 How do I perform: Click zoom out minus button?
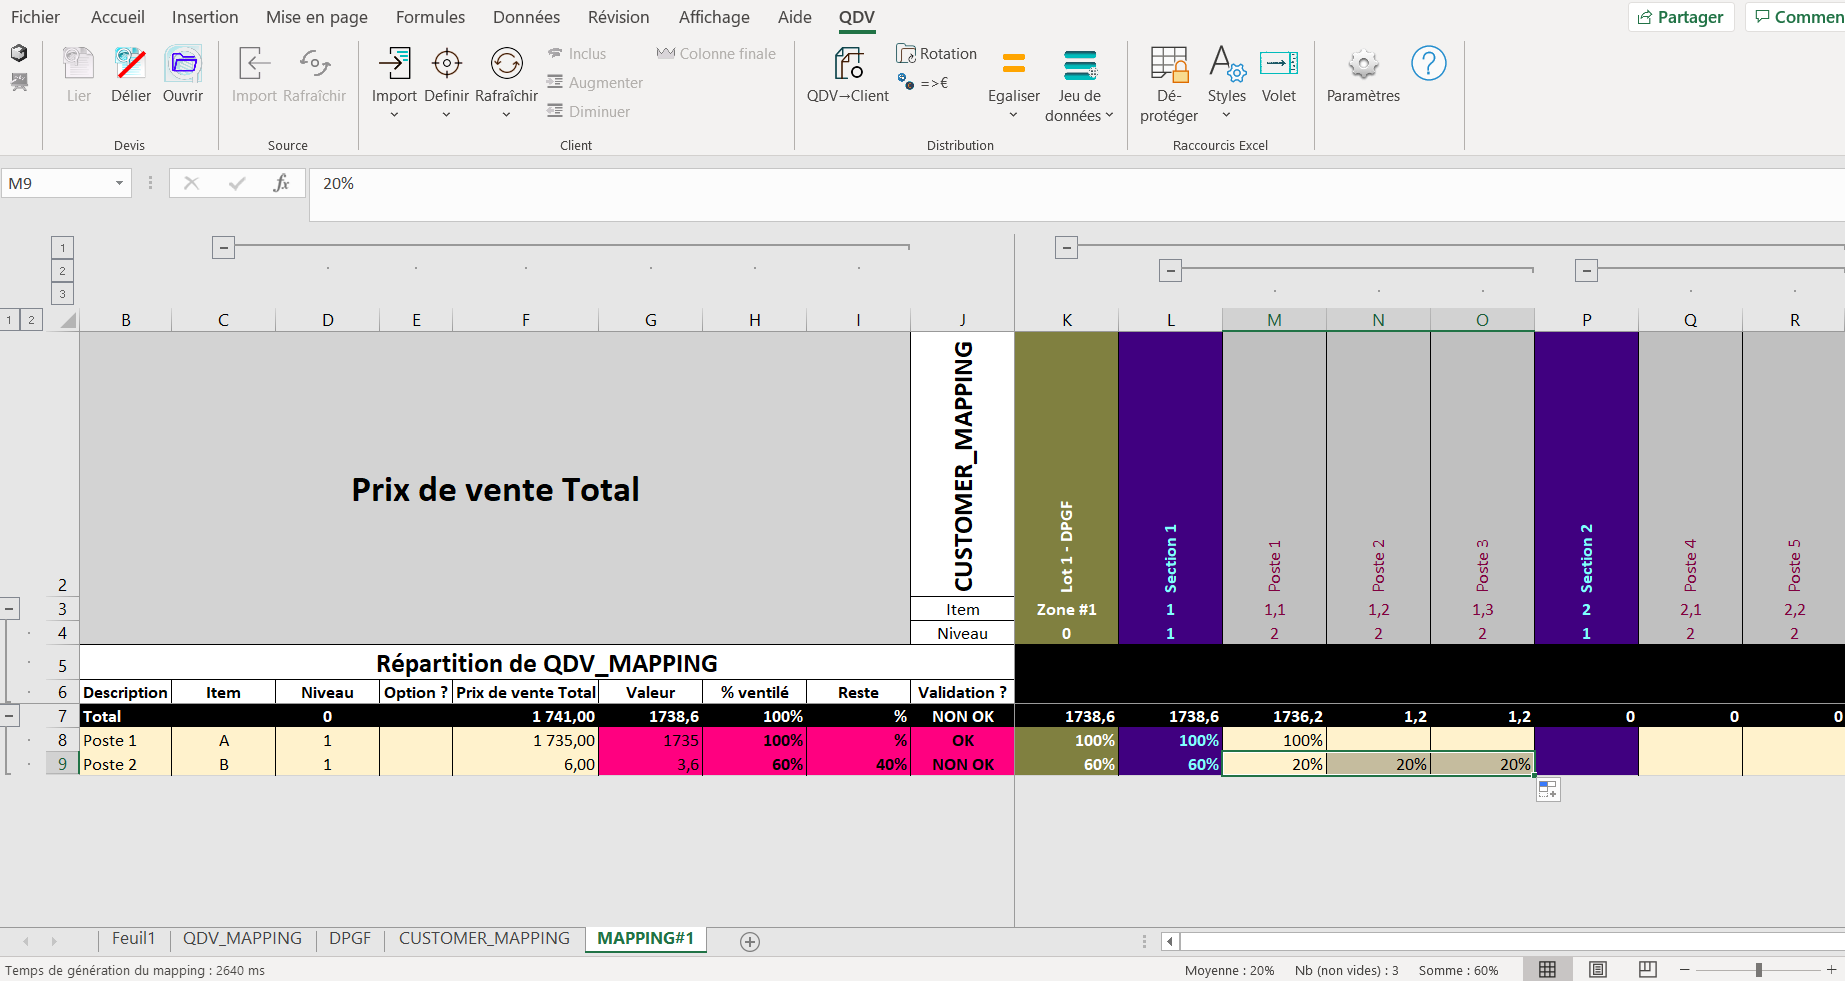[x=1684, y=970]
